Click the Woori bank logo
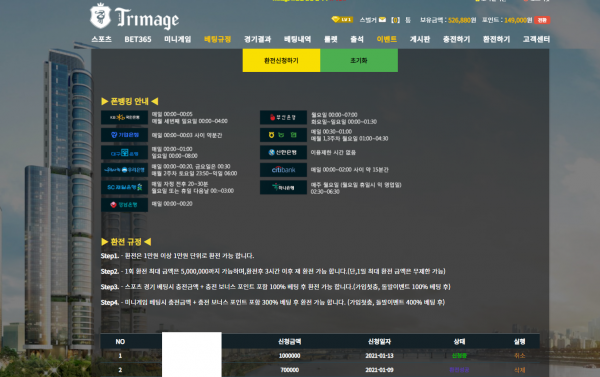The height and width of the screenshot is (377, 600). (124, 170)
